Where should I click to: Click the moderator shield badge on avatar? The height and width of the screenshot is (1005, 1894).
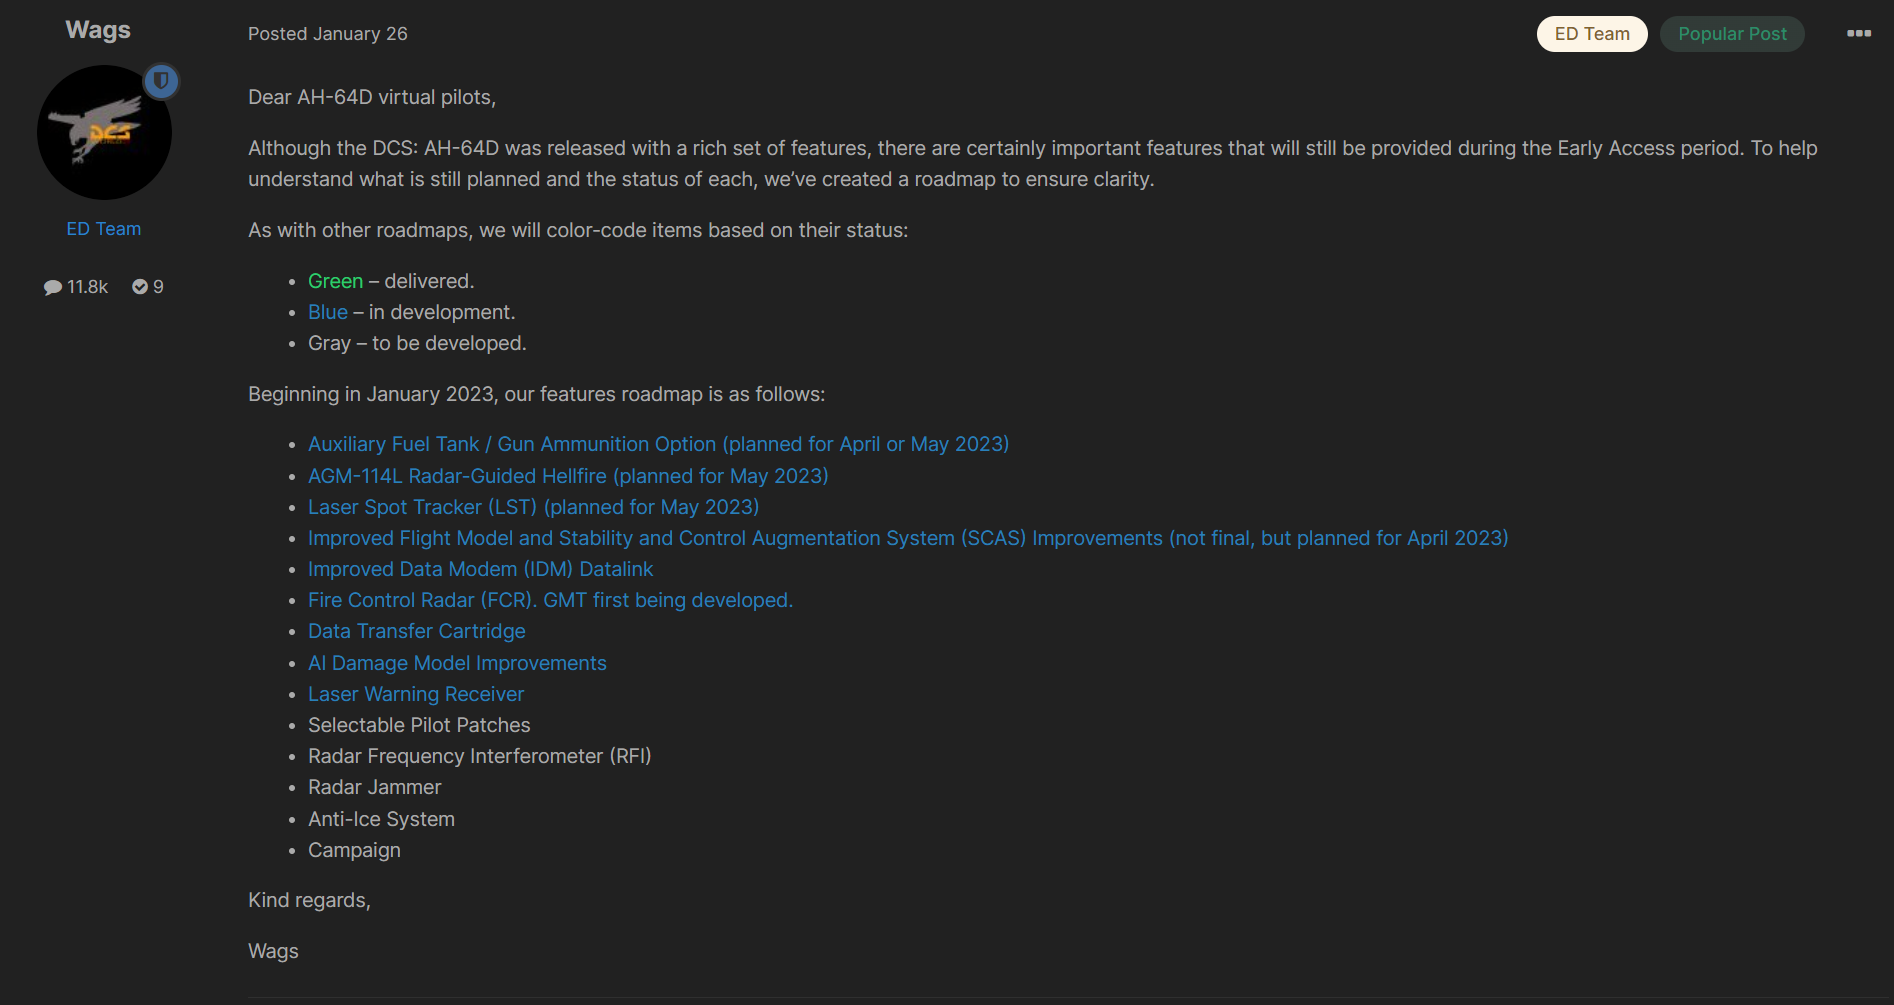click(161, 81)
